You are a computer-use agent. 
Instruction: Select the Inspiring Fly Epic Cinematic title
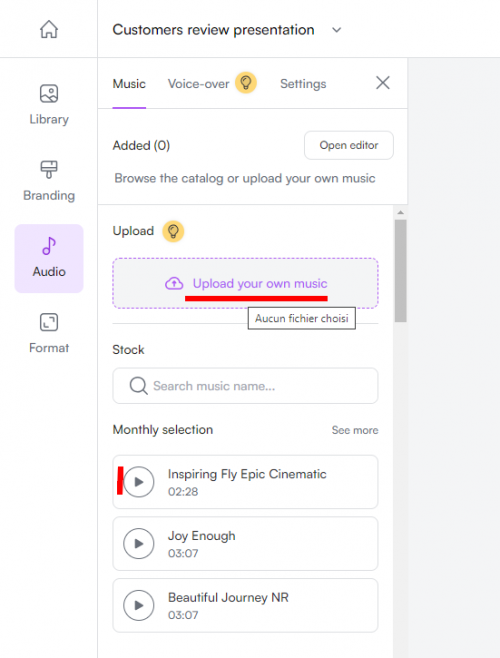click(247, 474)
